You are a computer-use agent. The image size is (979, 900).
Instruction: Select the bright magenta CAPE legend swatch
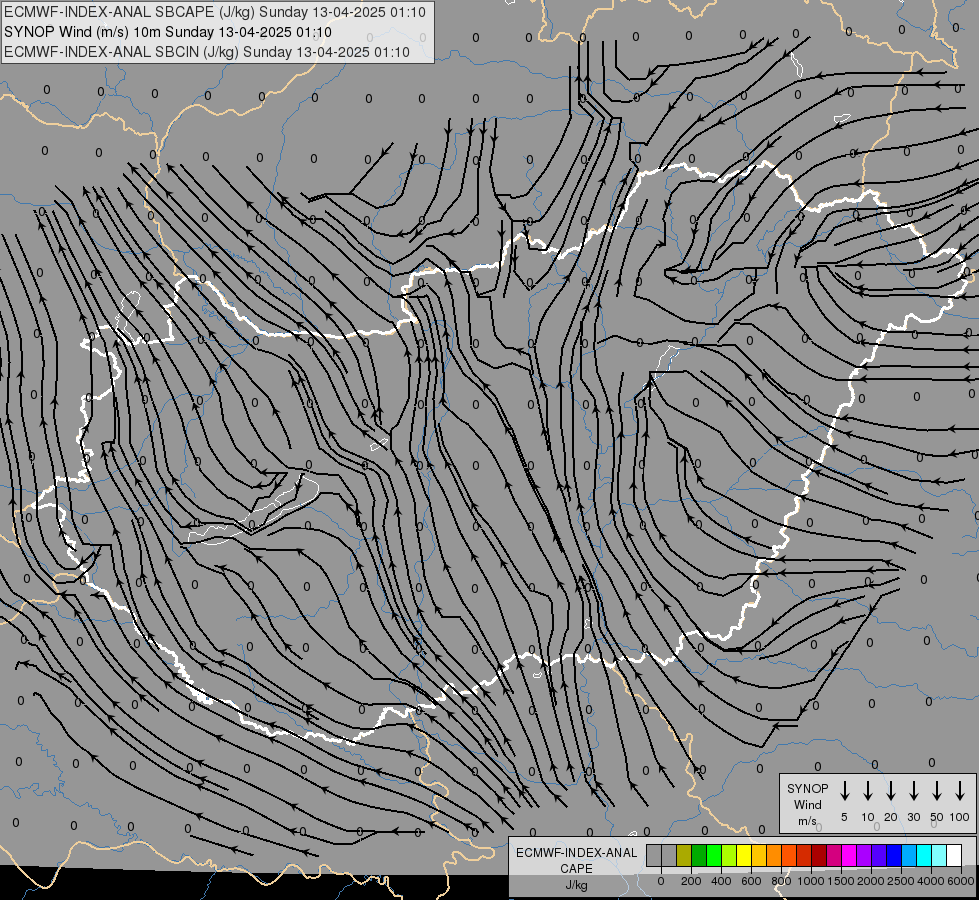point(849,855)
